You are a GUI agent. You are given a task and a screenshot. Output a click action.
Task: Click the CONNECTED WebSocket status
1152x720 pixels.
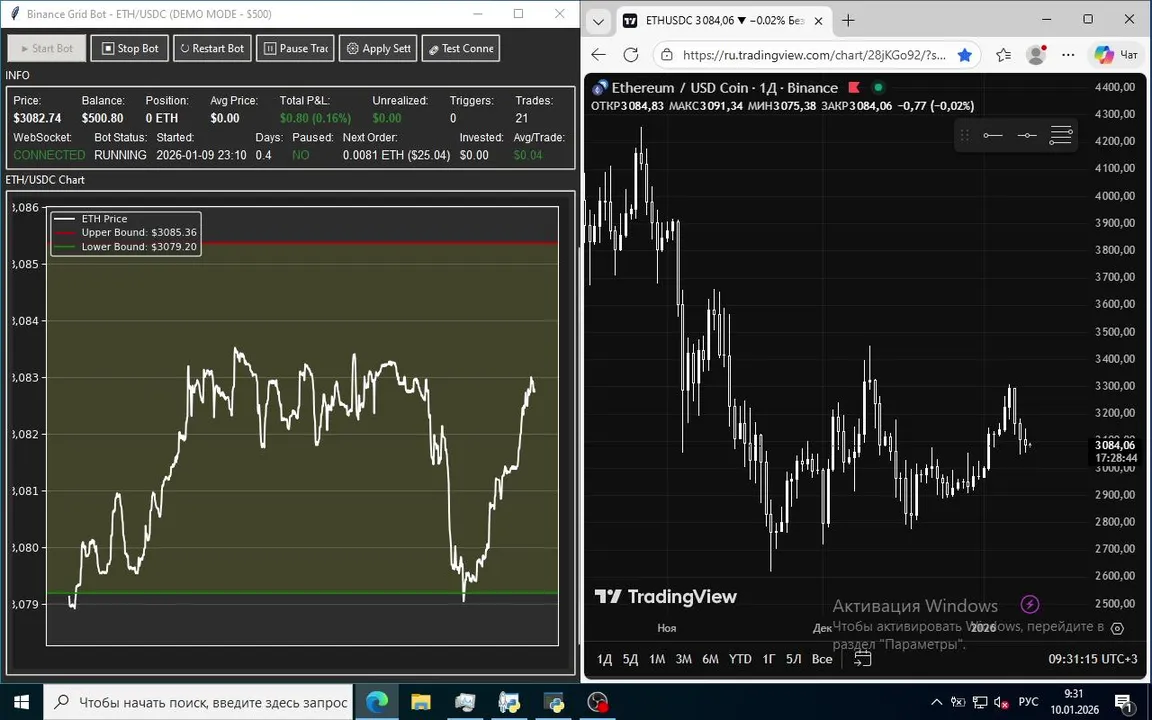coord(49,155)
